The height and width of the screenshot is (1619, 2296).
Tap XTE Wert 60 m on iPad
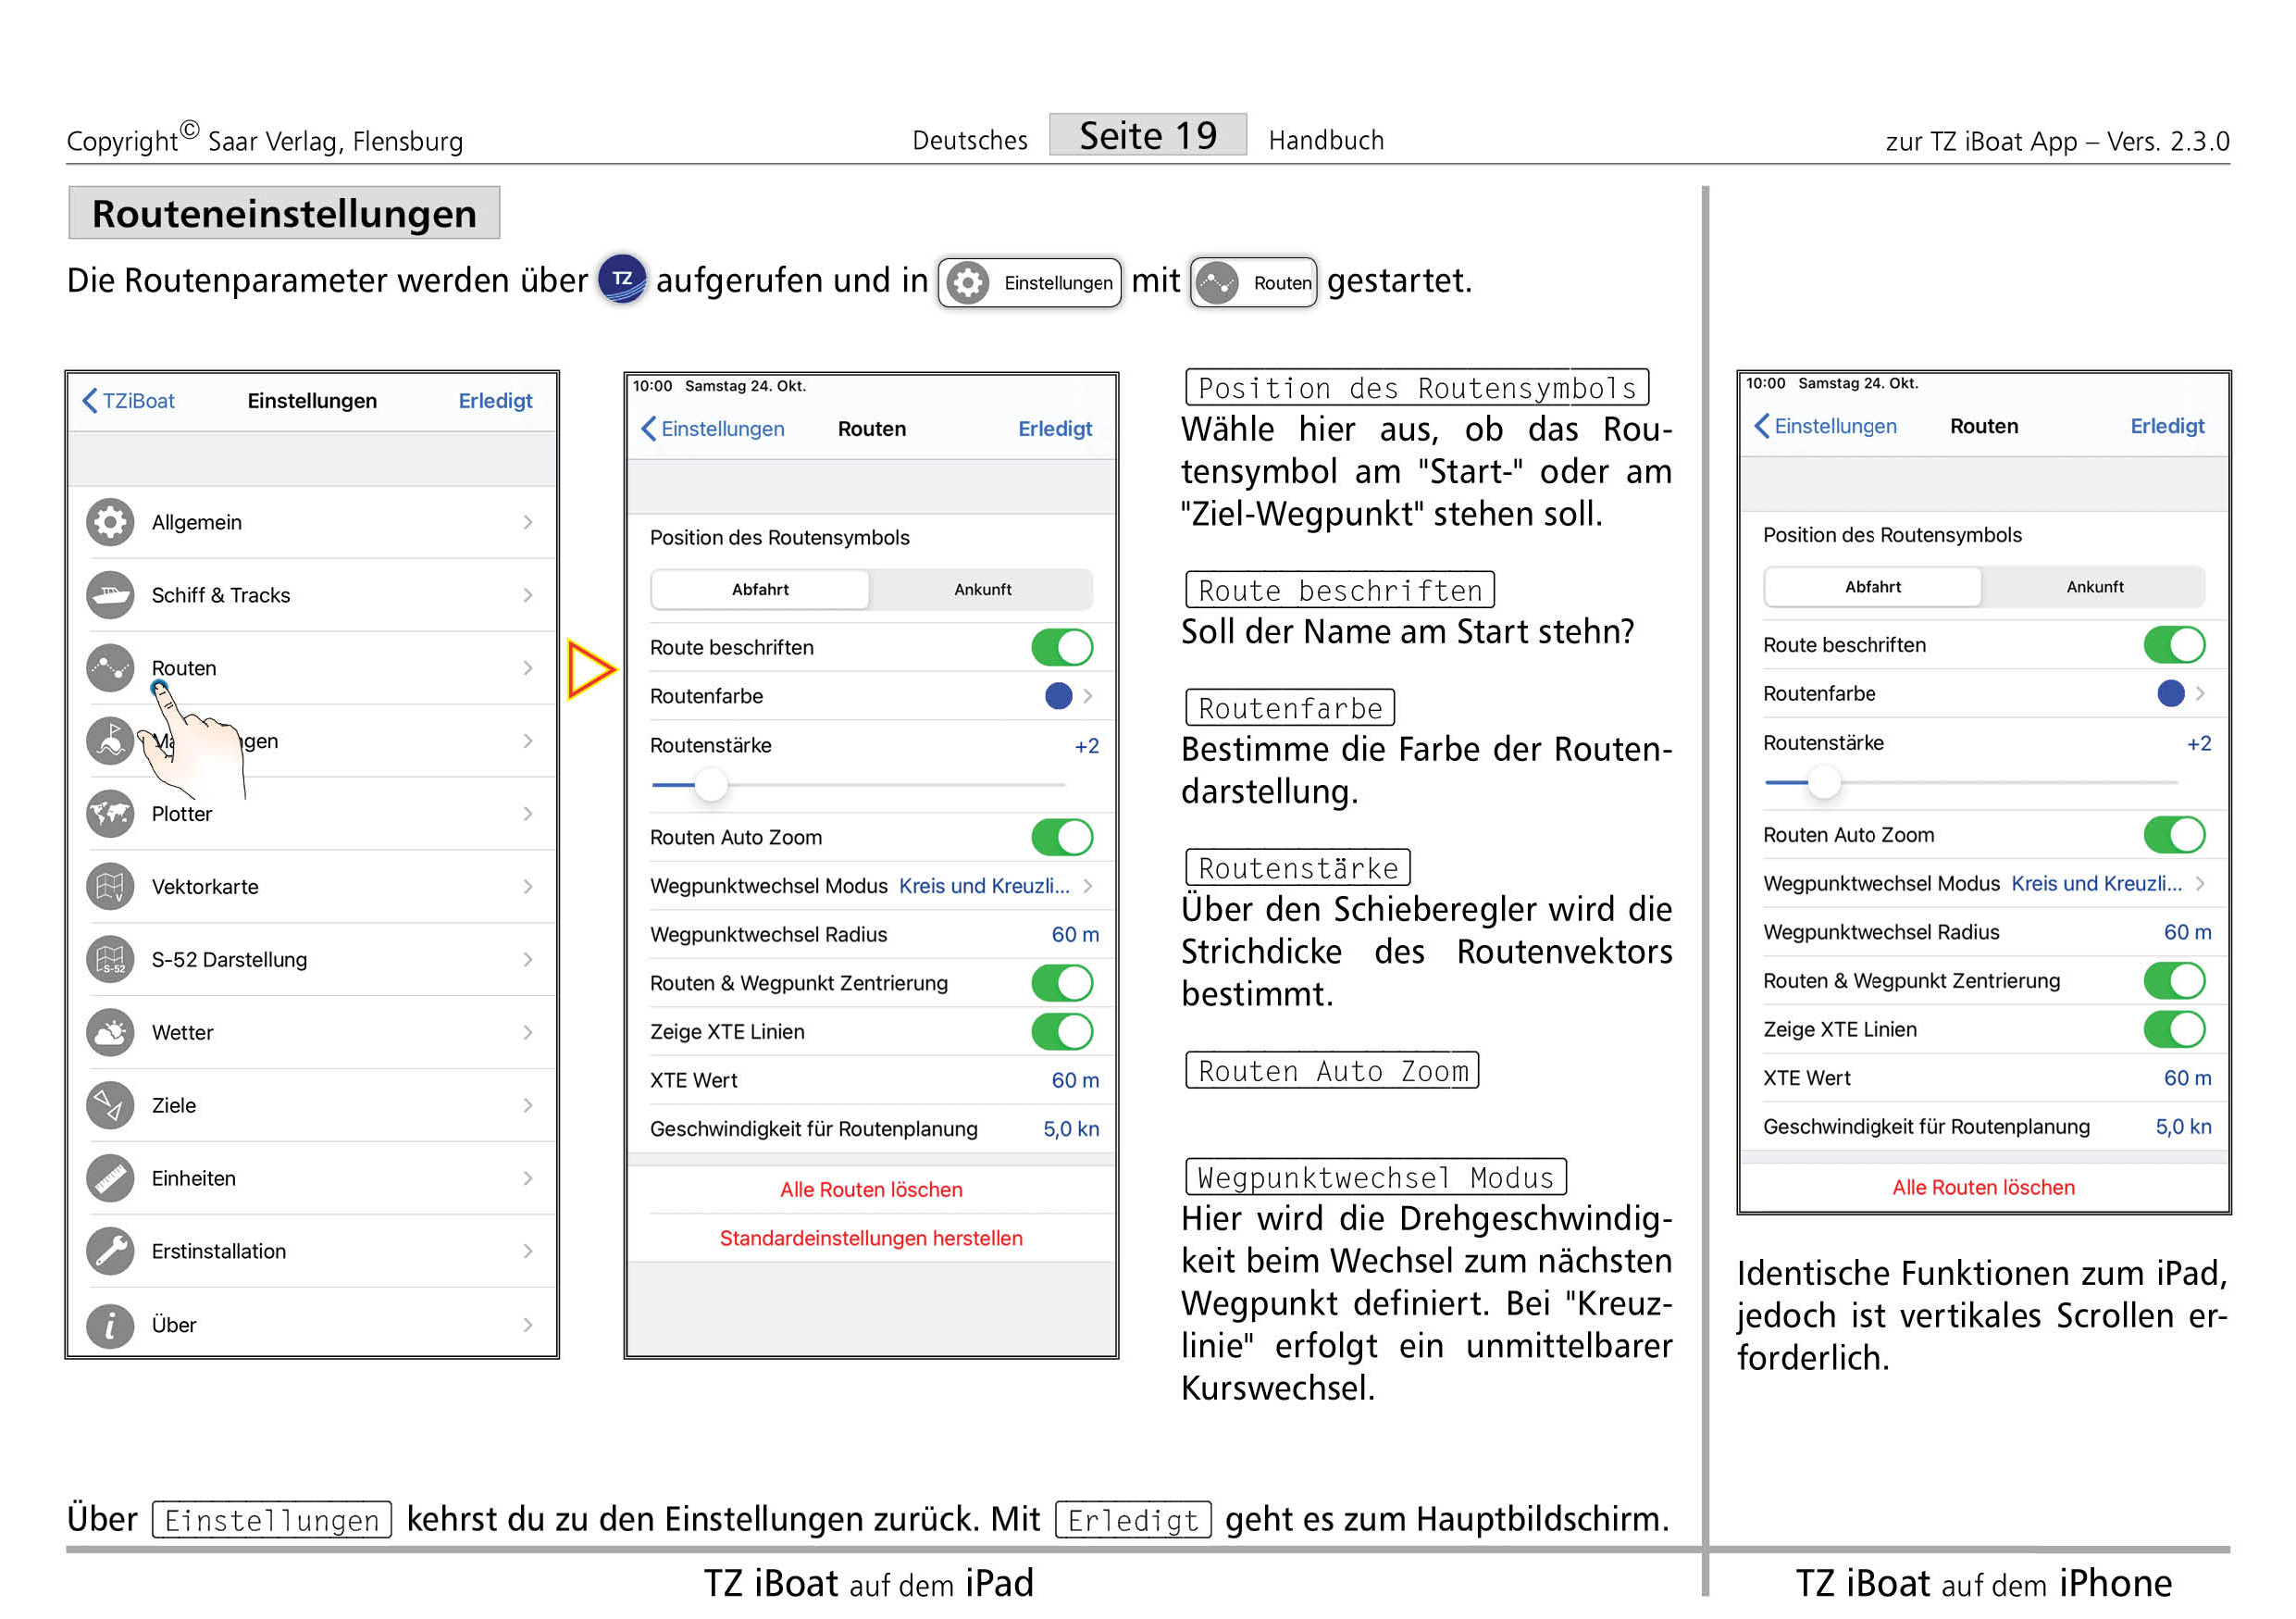coord(1075,1081)
